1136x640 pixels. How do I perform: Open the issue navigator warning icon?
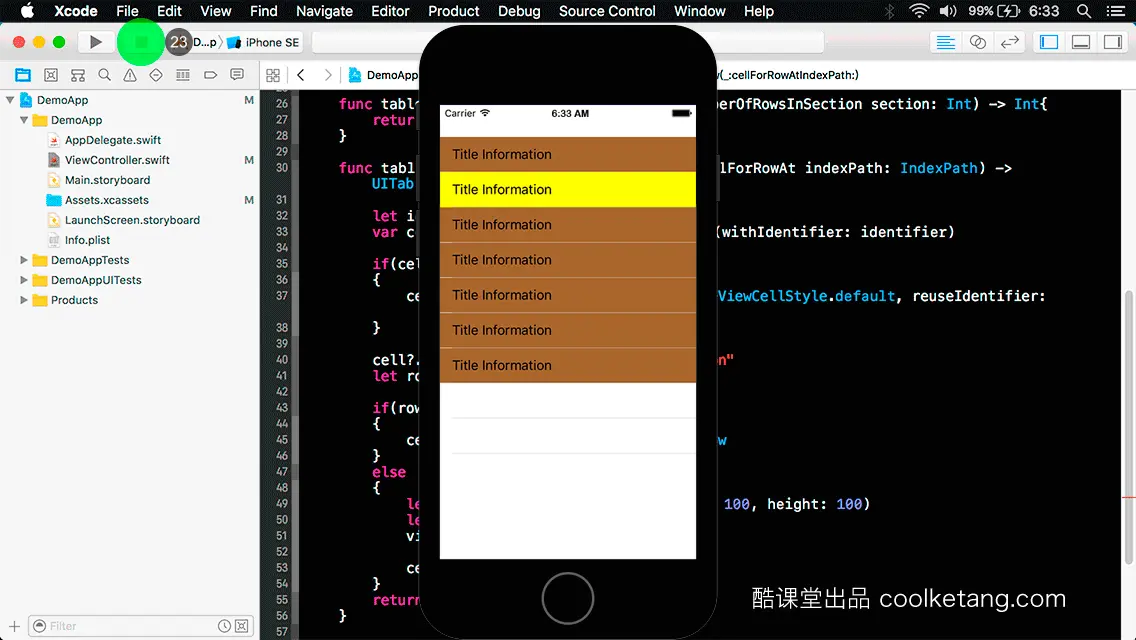tap(130, 75)
